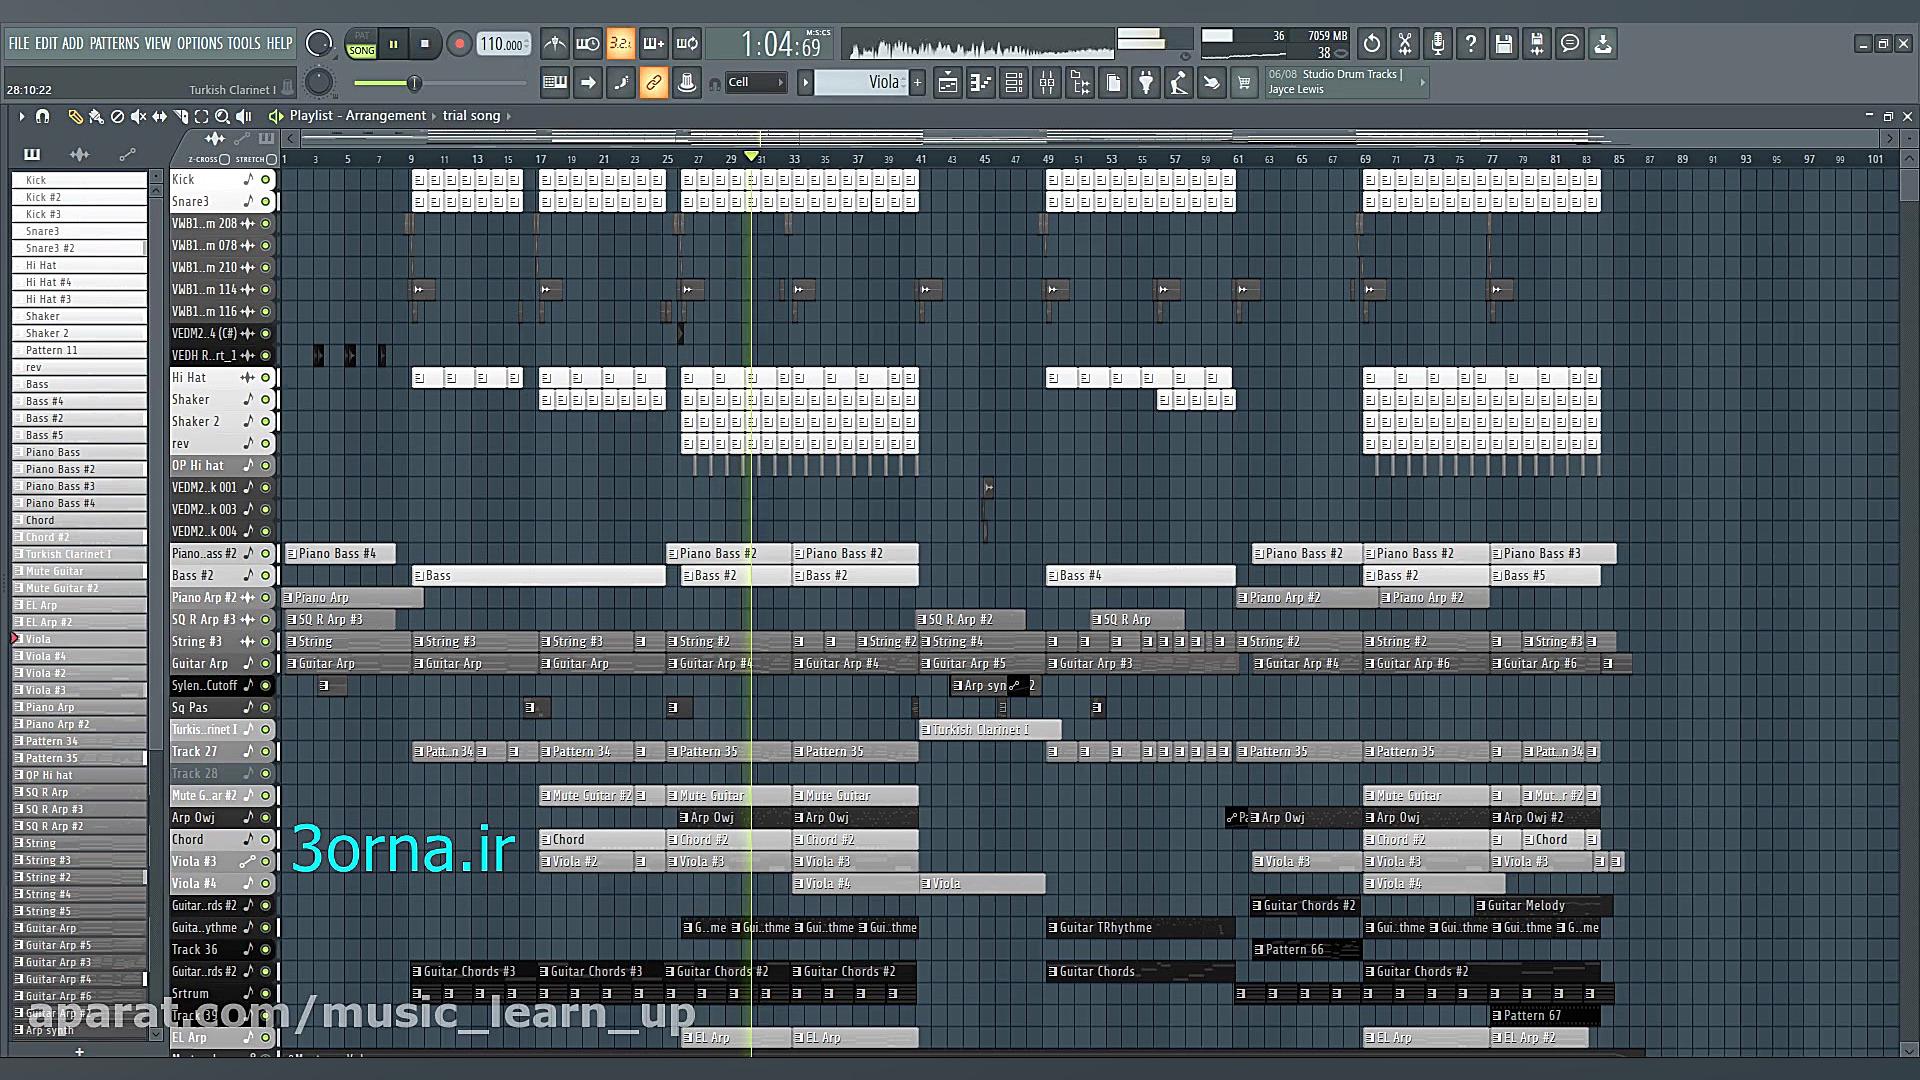Select the pencil draw tool

tap(75, 117)
